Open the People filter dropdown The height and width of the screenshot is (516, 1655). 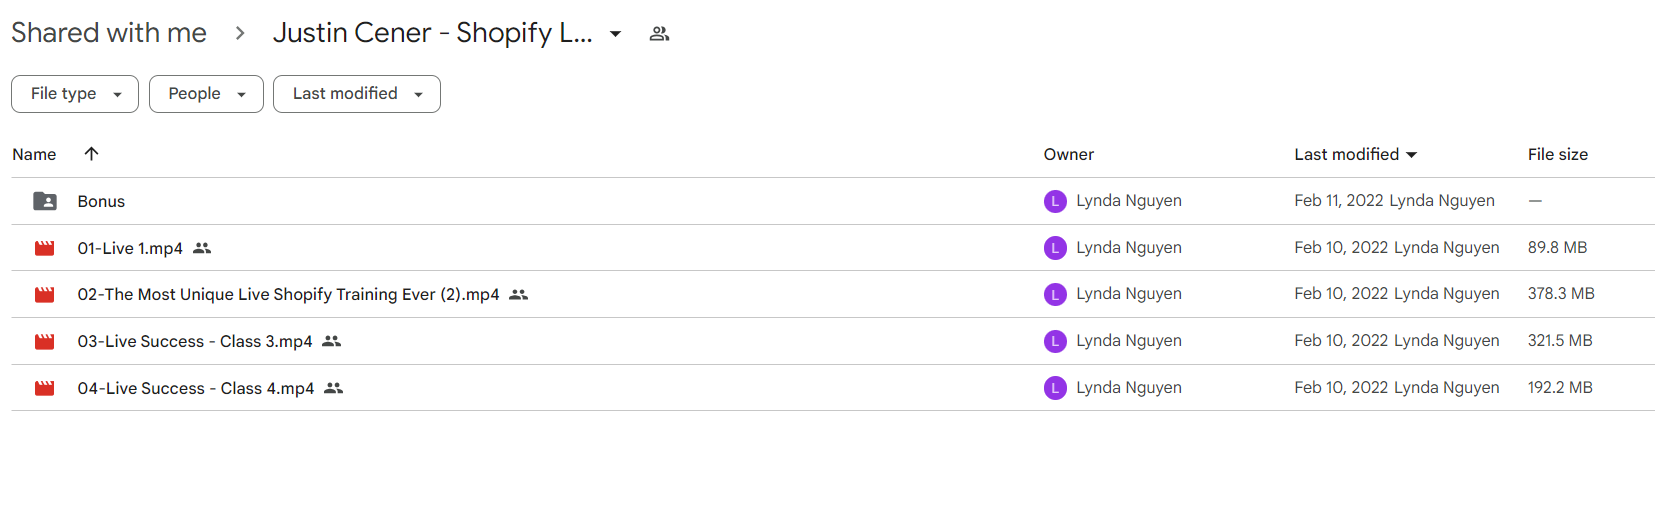click(x=206, y=94)
